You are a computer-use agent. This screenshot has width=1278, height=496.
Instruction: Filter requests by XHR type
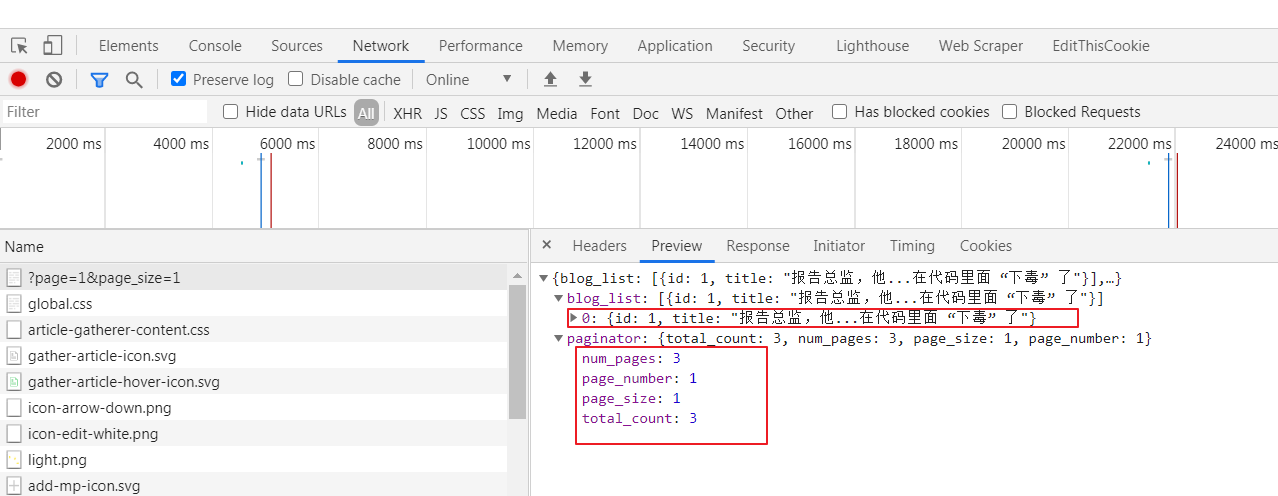point(407,113)
